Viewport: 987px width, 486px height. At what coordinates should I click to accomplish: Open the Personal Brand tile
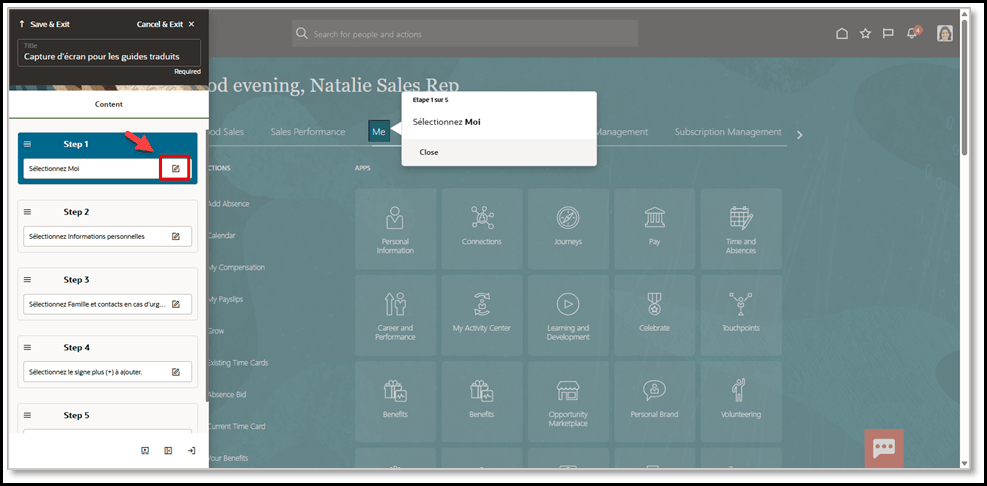[655, 402]
